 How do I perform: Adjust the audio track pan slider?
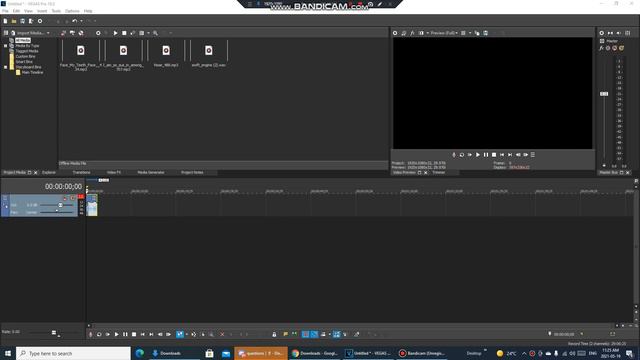[57, 212]
